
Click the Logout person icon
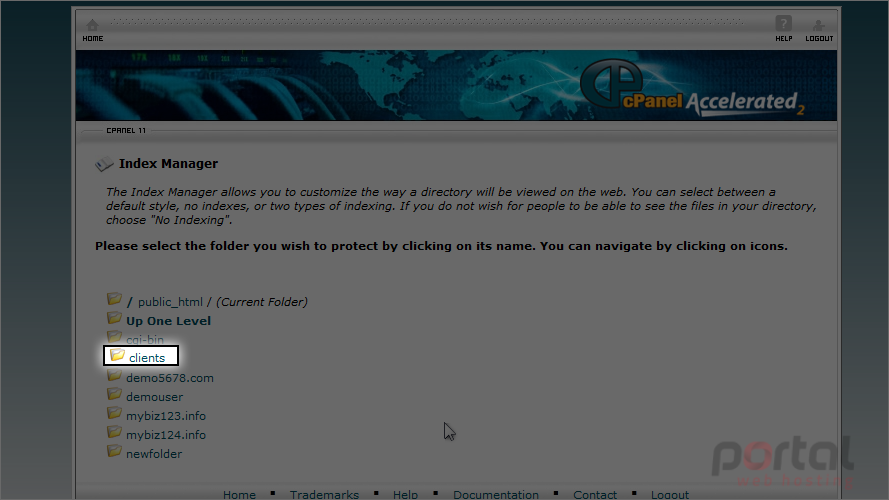819,26
